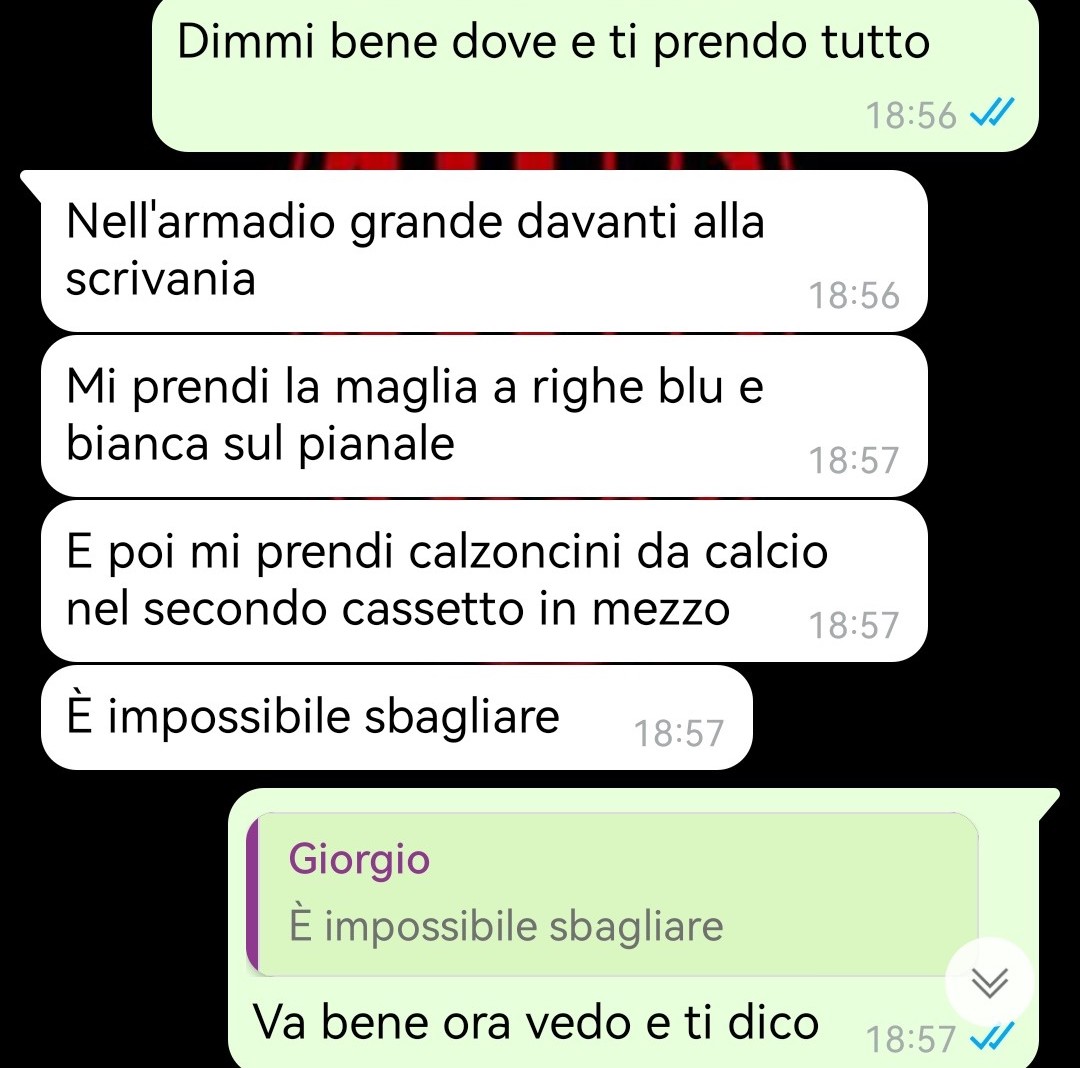The image size is (1080, 1068).
Task: Tap the 18:57 timestamp on 'Va bene' message
Action: tap(911, 1039)
